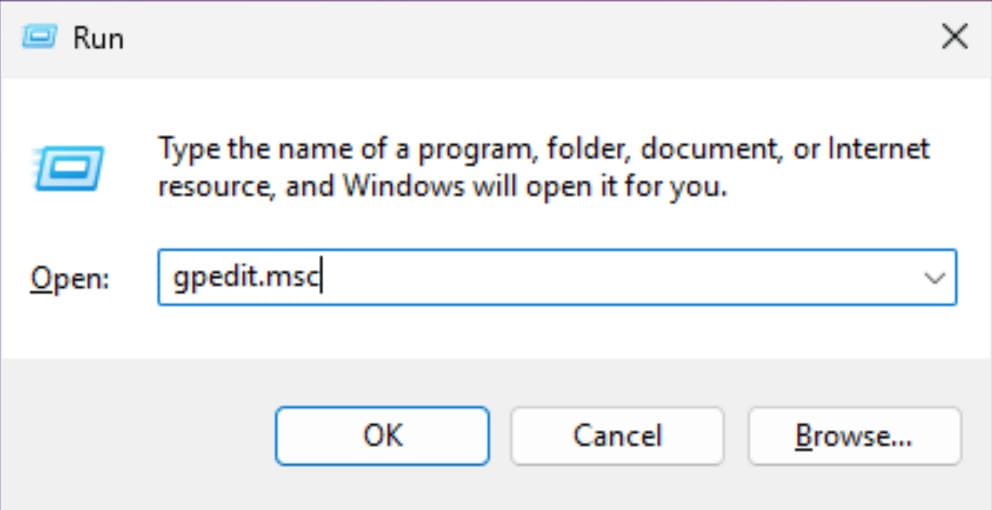Click the small Run icon in title bar
This screenshot has height=510, width=992.
[x=40, y=38]
